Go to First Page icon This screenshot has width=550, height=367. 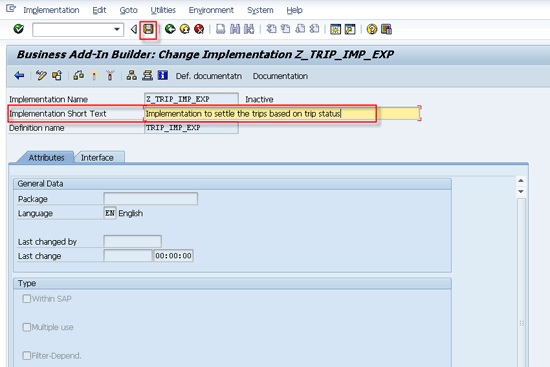271,29
